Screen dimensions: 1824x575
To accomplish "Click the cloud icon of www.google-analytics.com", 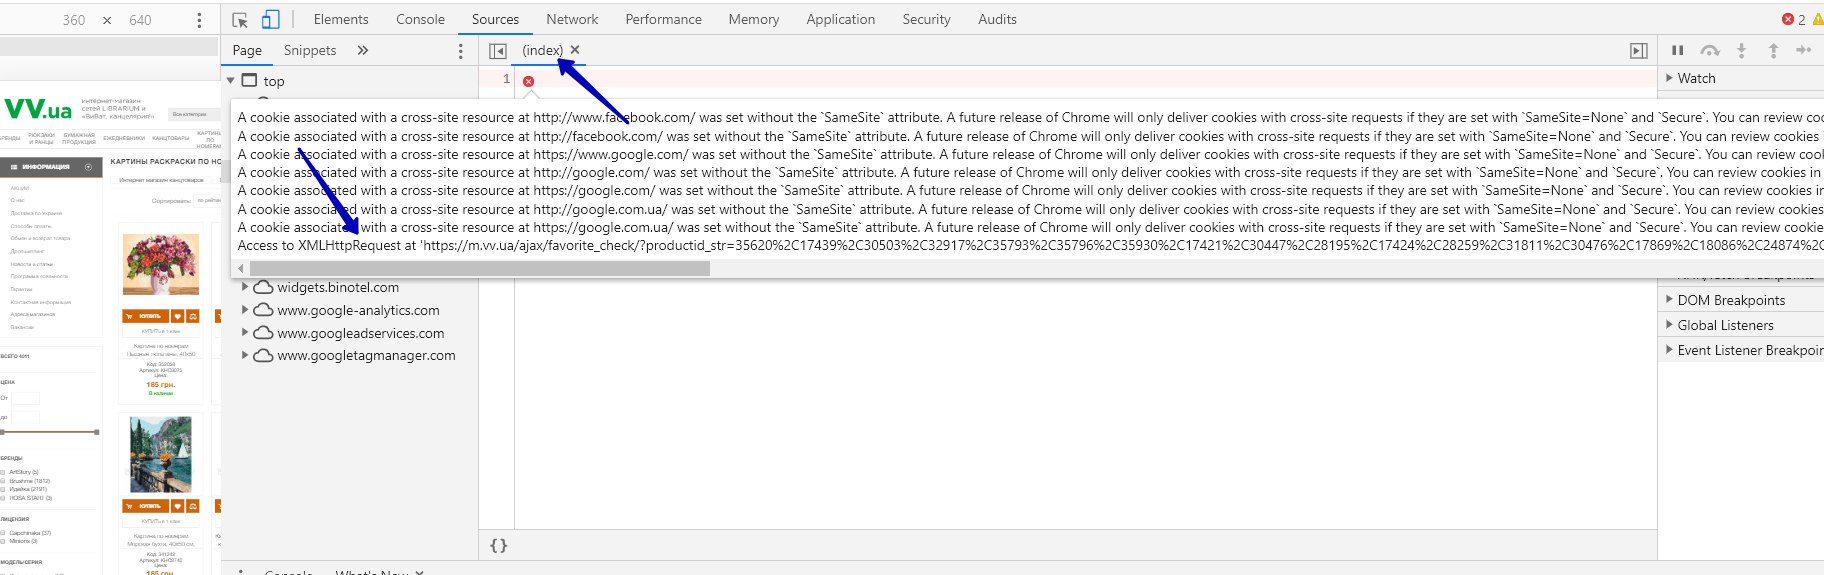I will pos(263,310).
